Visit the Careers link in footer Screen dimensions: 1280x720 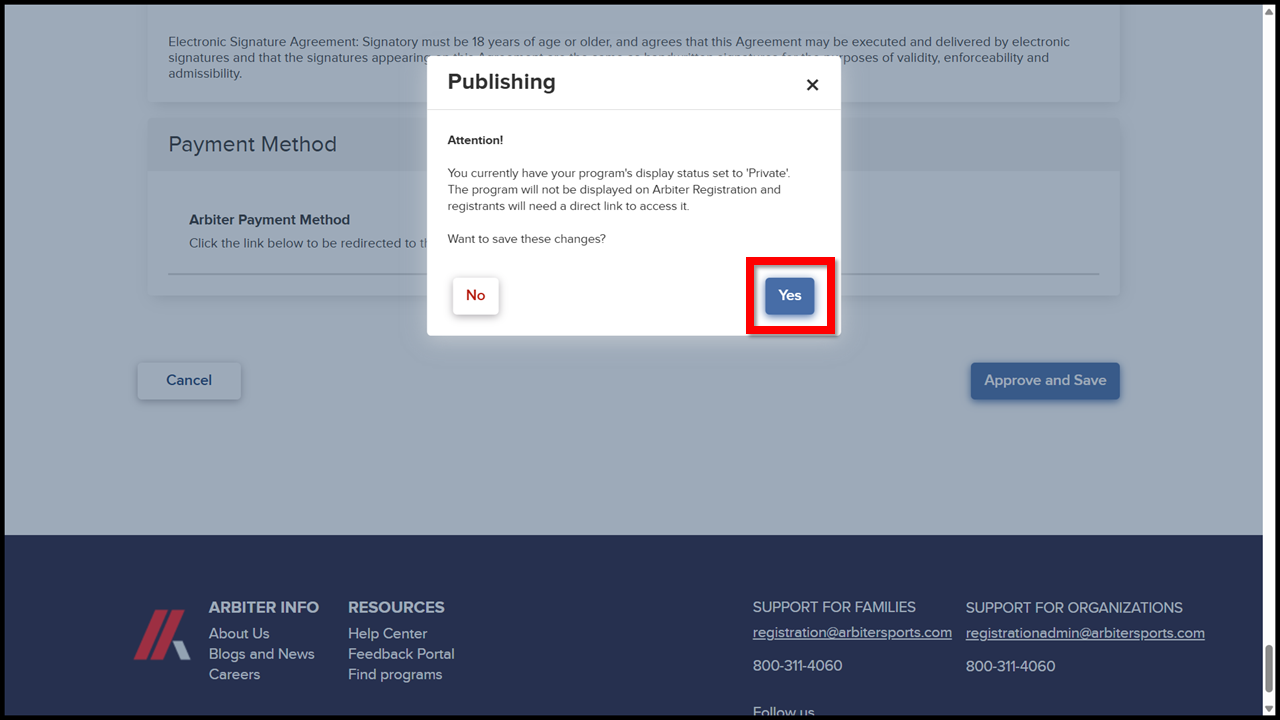pos(234,675)
